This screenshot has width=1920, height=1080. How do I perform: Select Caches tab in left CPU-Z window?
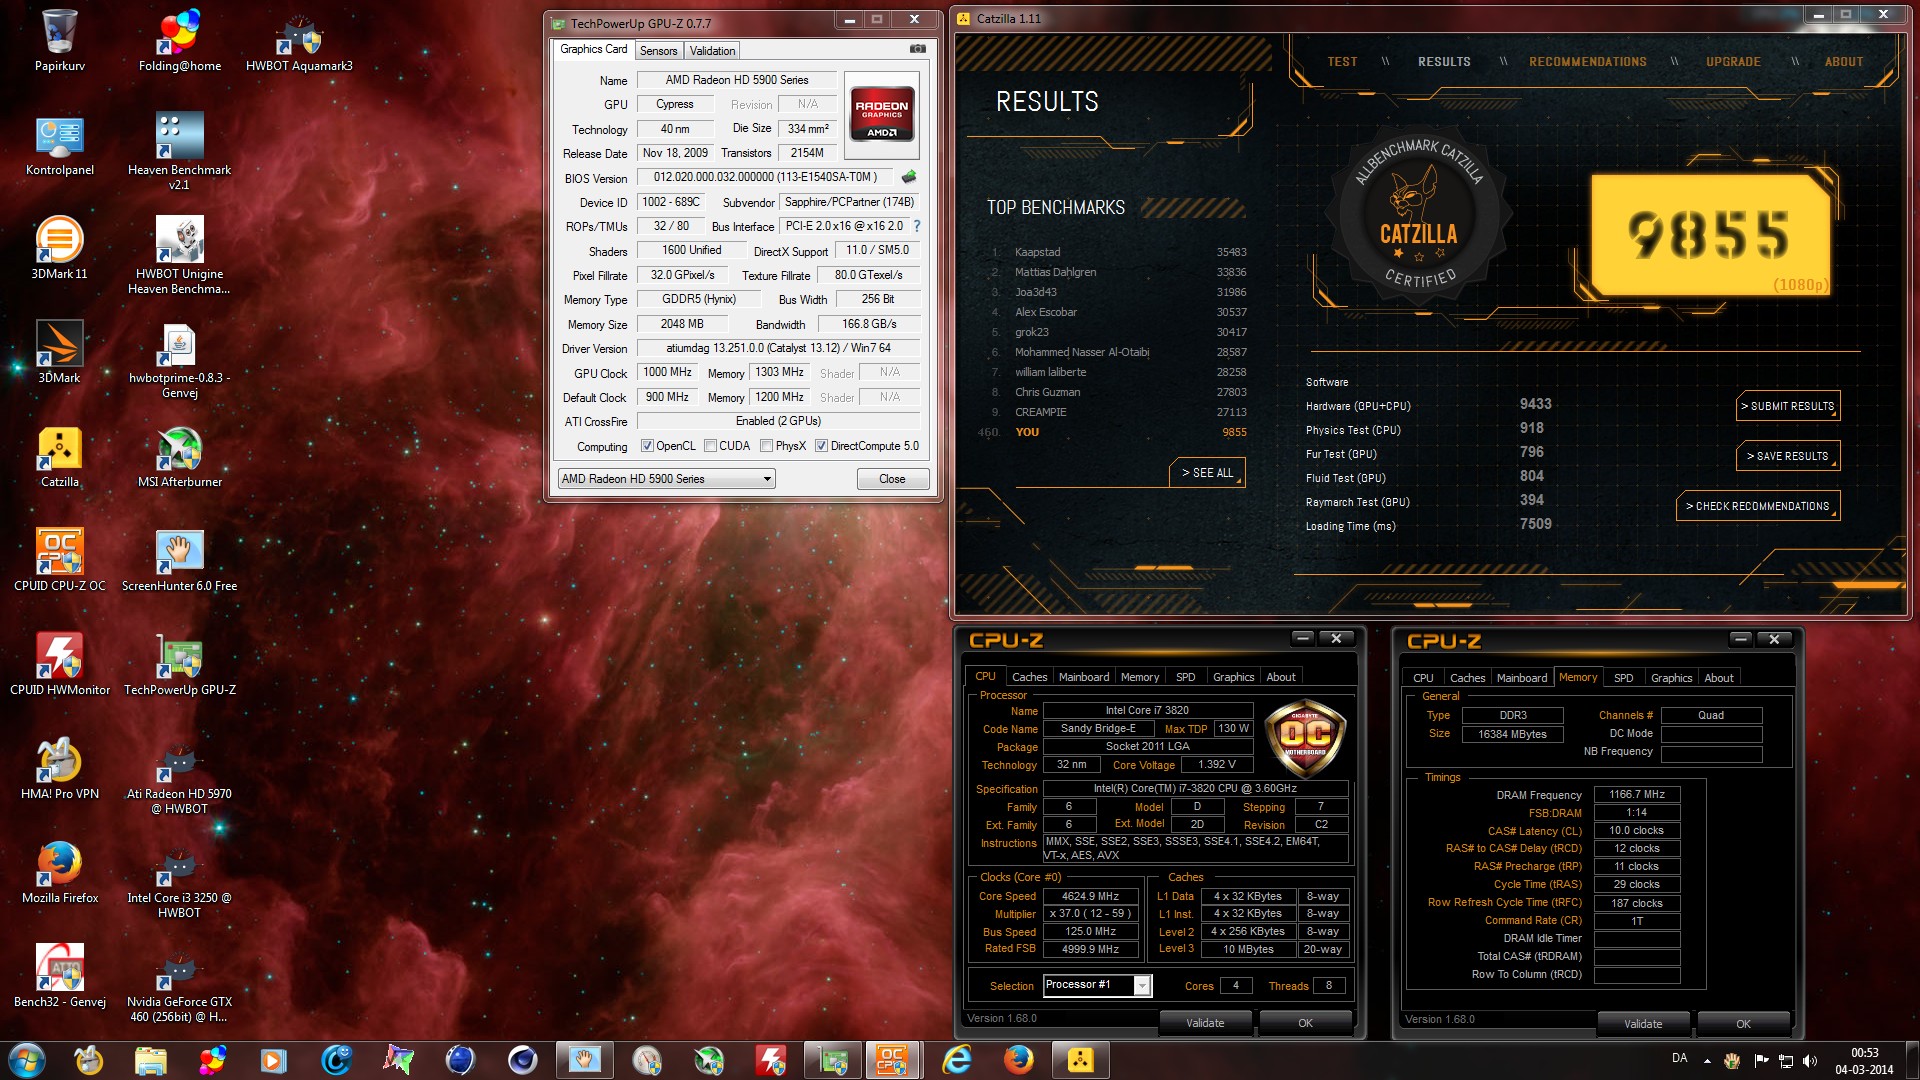(x=1029, y=677)
